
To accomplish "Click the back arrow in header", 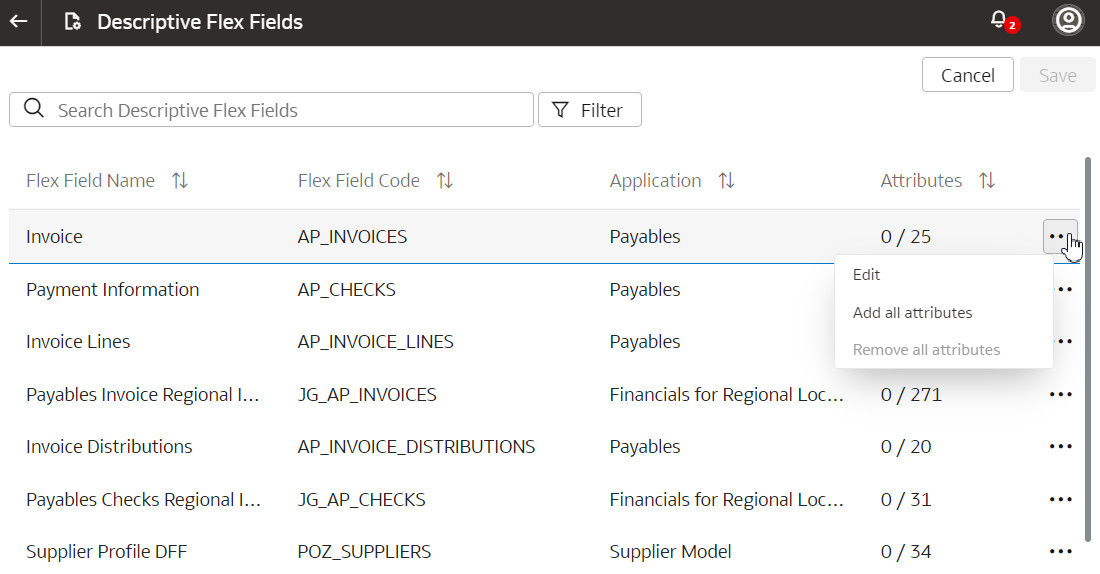I will (19, 22).
